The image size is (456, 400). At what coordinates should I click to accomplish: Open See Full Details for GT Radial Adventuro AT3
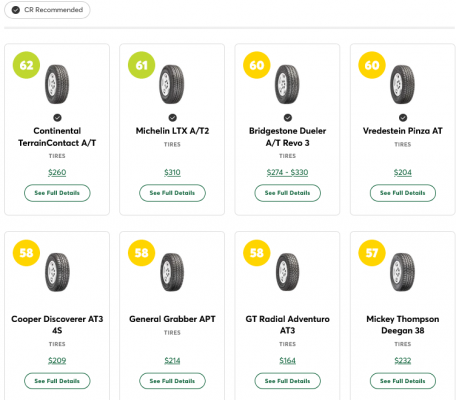tap(288, 381)
